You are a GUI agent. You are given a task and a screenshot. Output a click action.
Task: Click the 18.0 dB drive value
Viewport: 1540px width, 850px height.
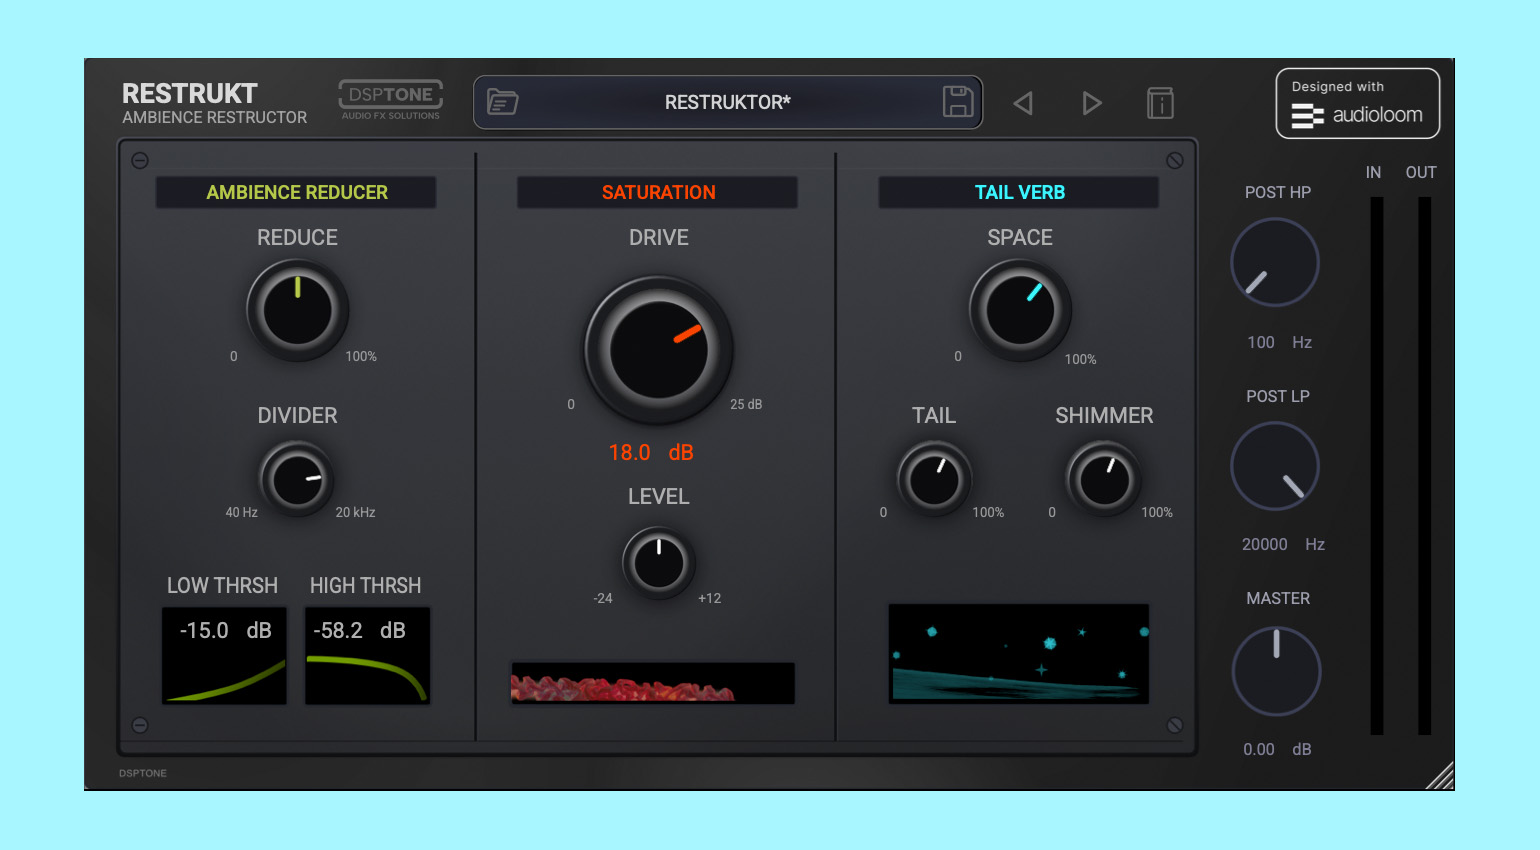click(651, 453)
